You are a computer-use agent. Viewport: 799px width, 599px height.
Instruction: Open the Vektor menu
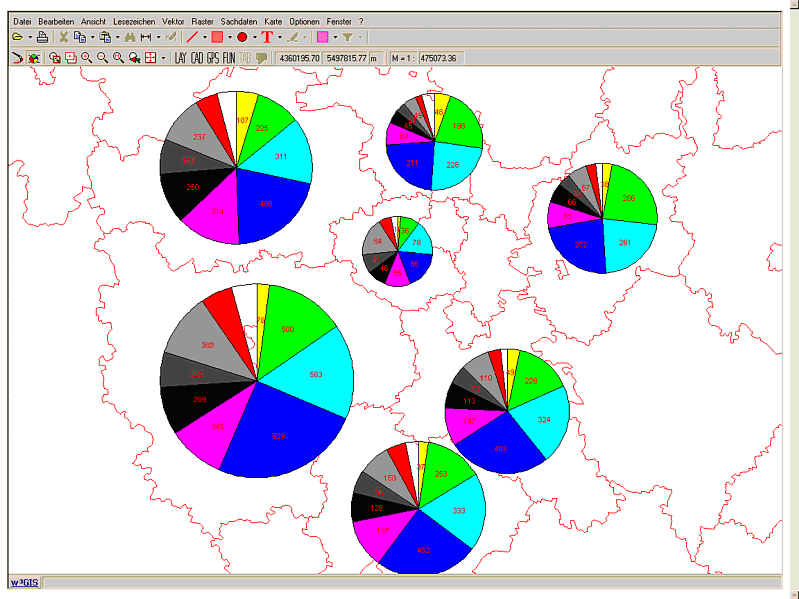pyautogui.click(x=170, y=21)
